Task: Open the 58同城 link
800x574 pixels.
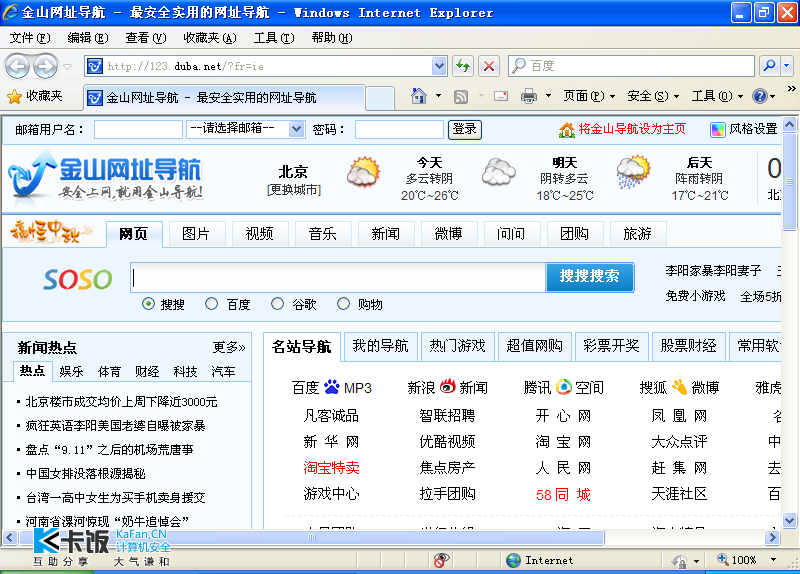Action: [563, 494]
